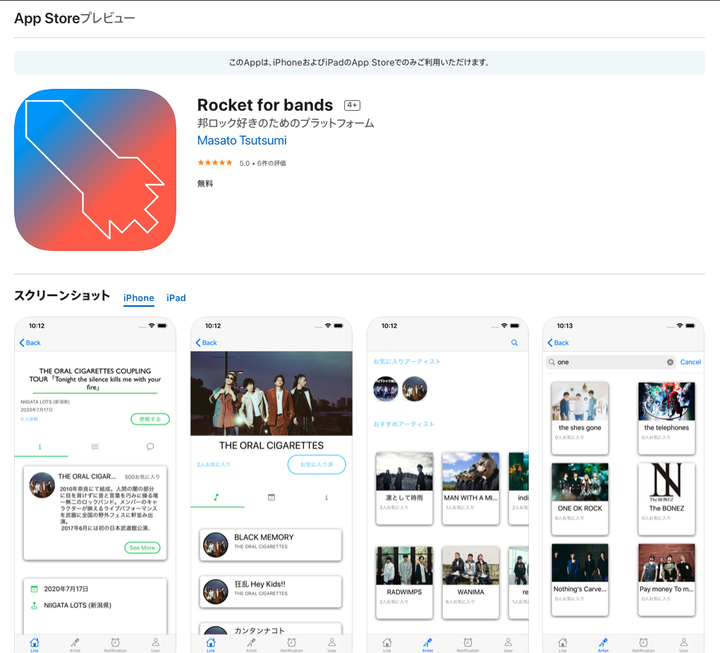
Task: Click the Rocket for bands app icon
Action: click(95, 170)
